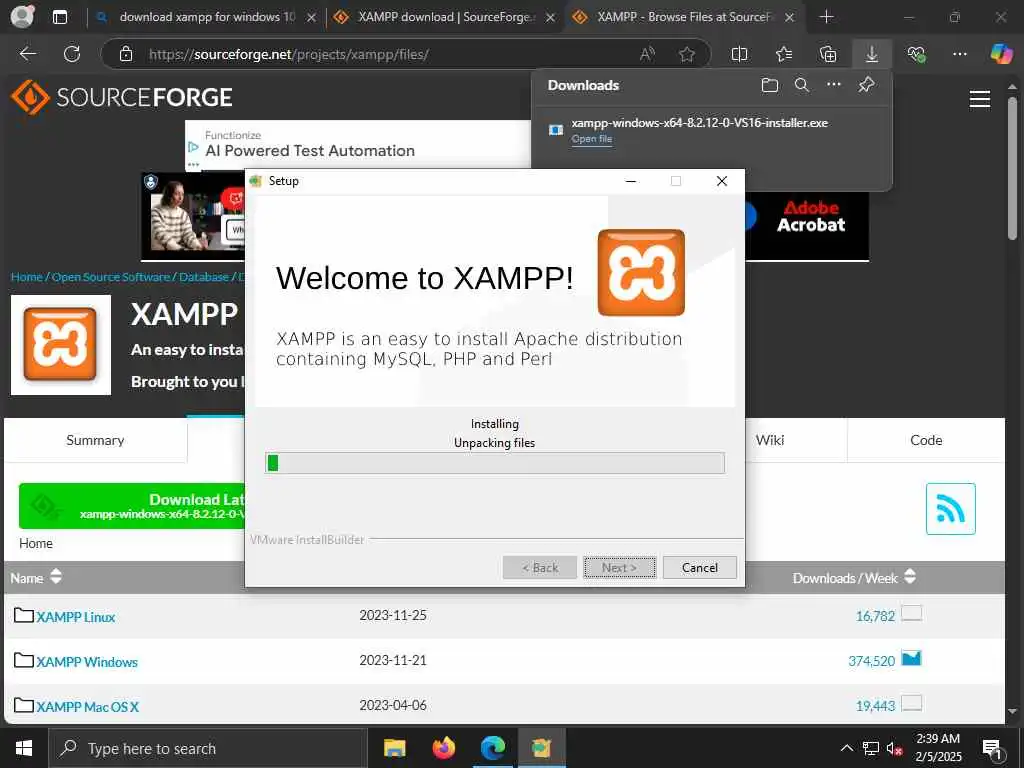Click 'Database' breadcrumb link

point(204,277)
